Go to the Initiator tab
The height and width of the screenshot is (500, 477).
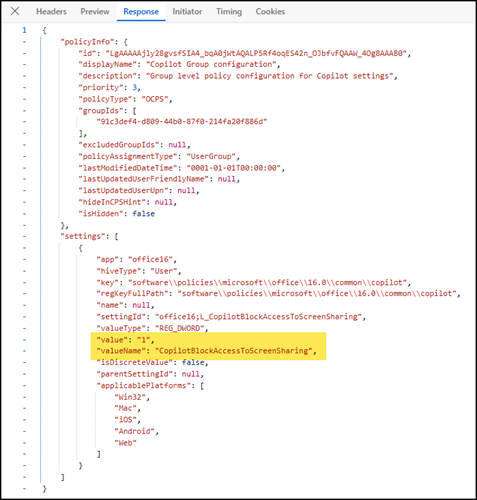(187, 12)
